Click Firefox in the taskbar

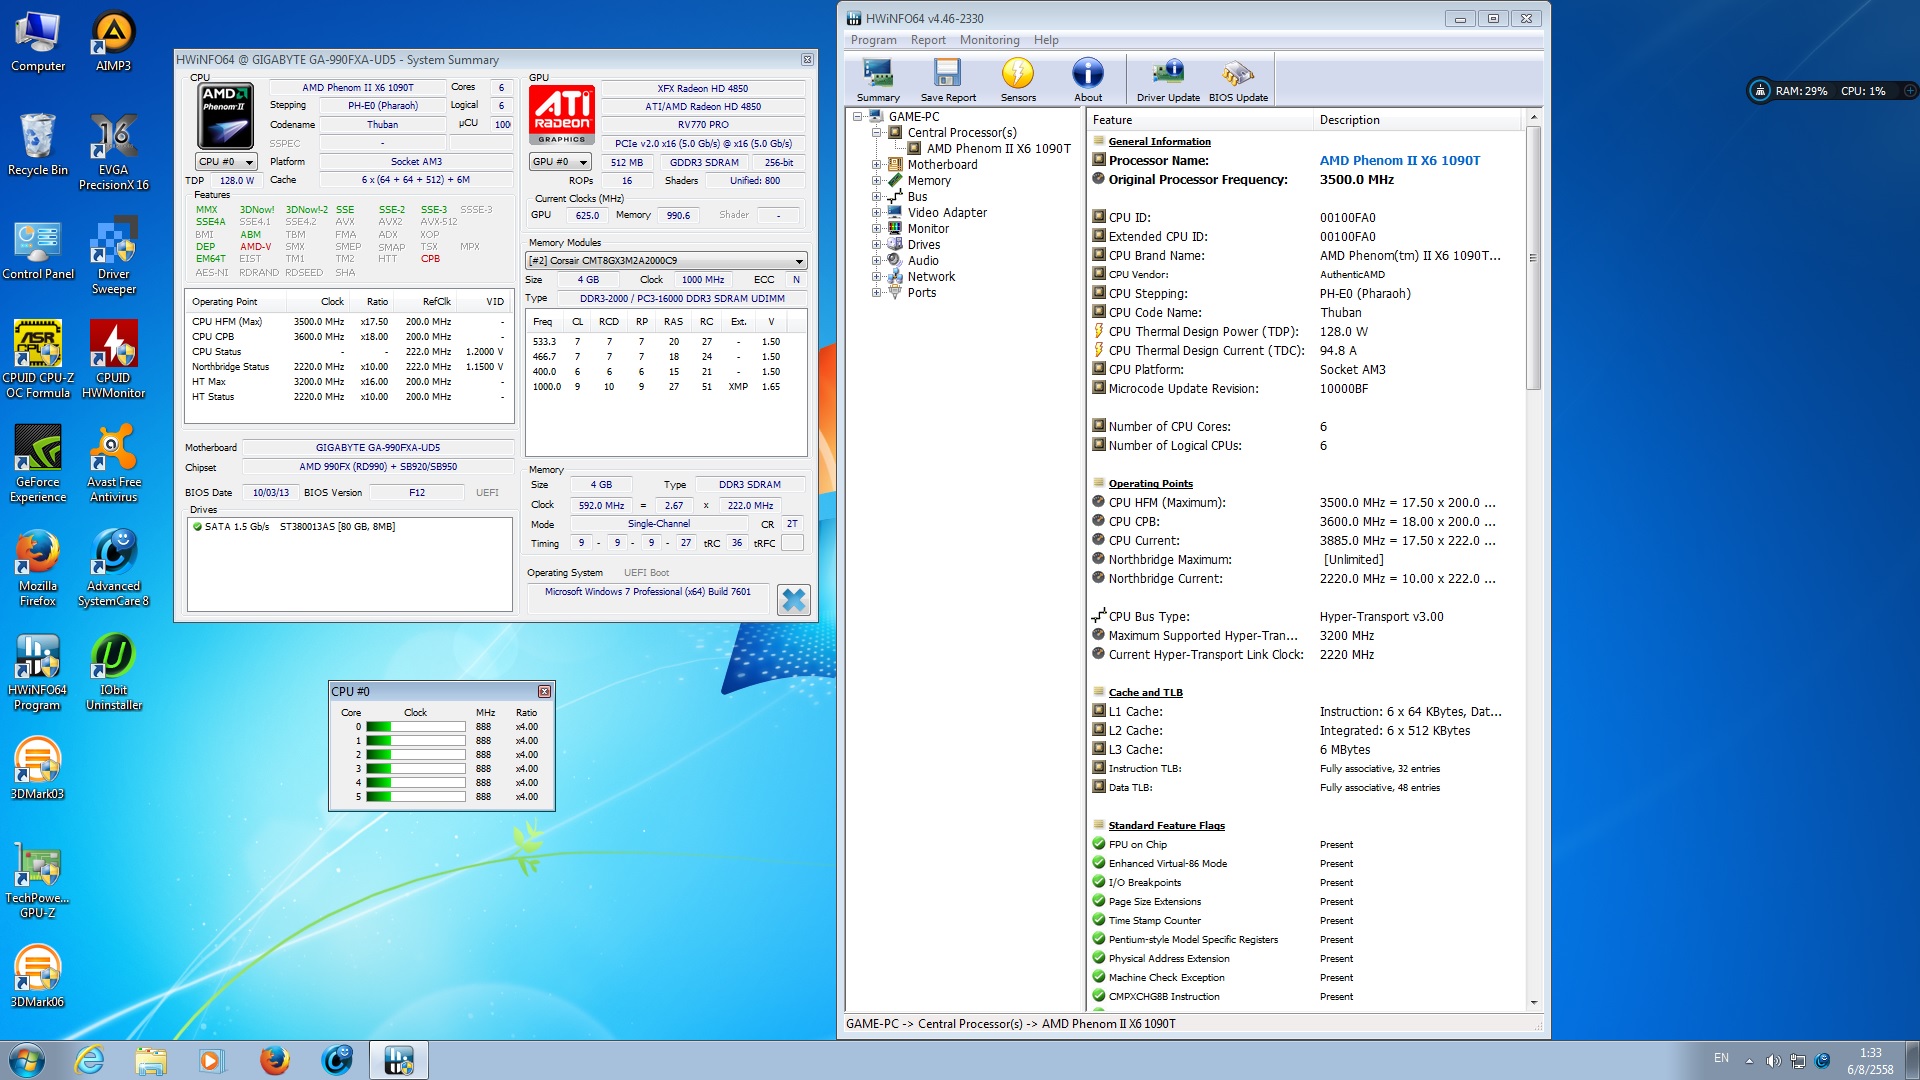(274, 1060)
